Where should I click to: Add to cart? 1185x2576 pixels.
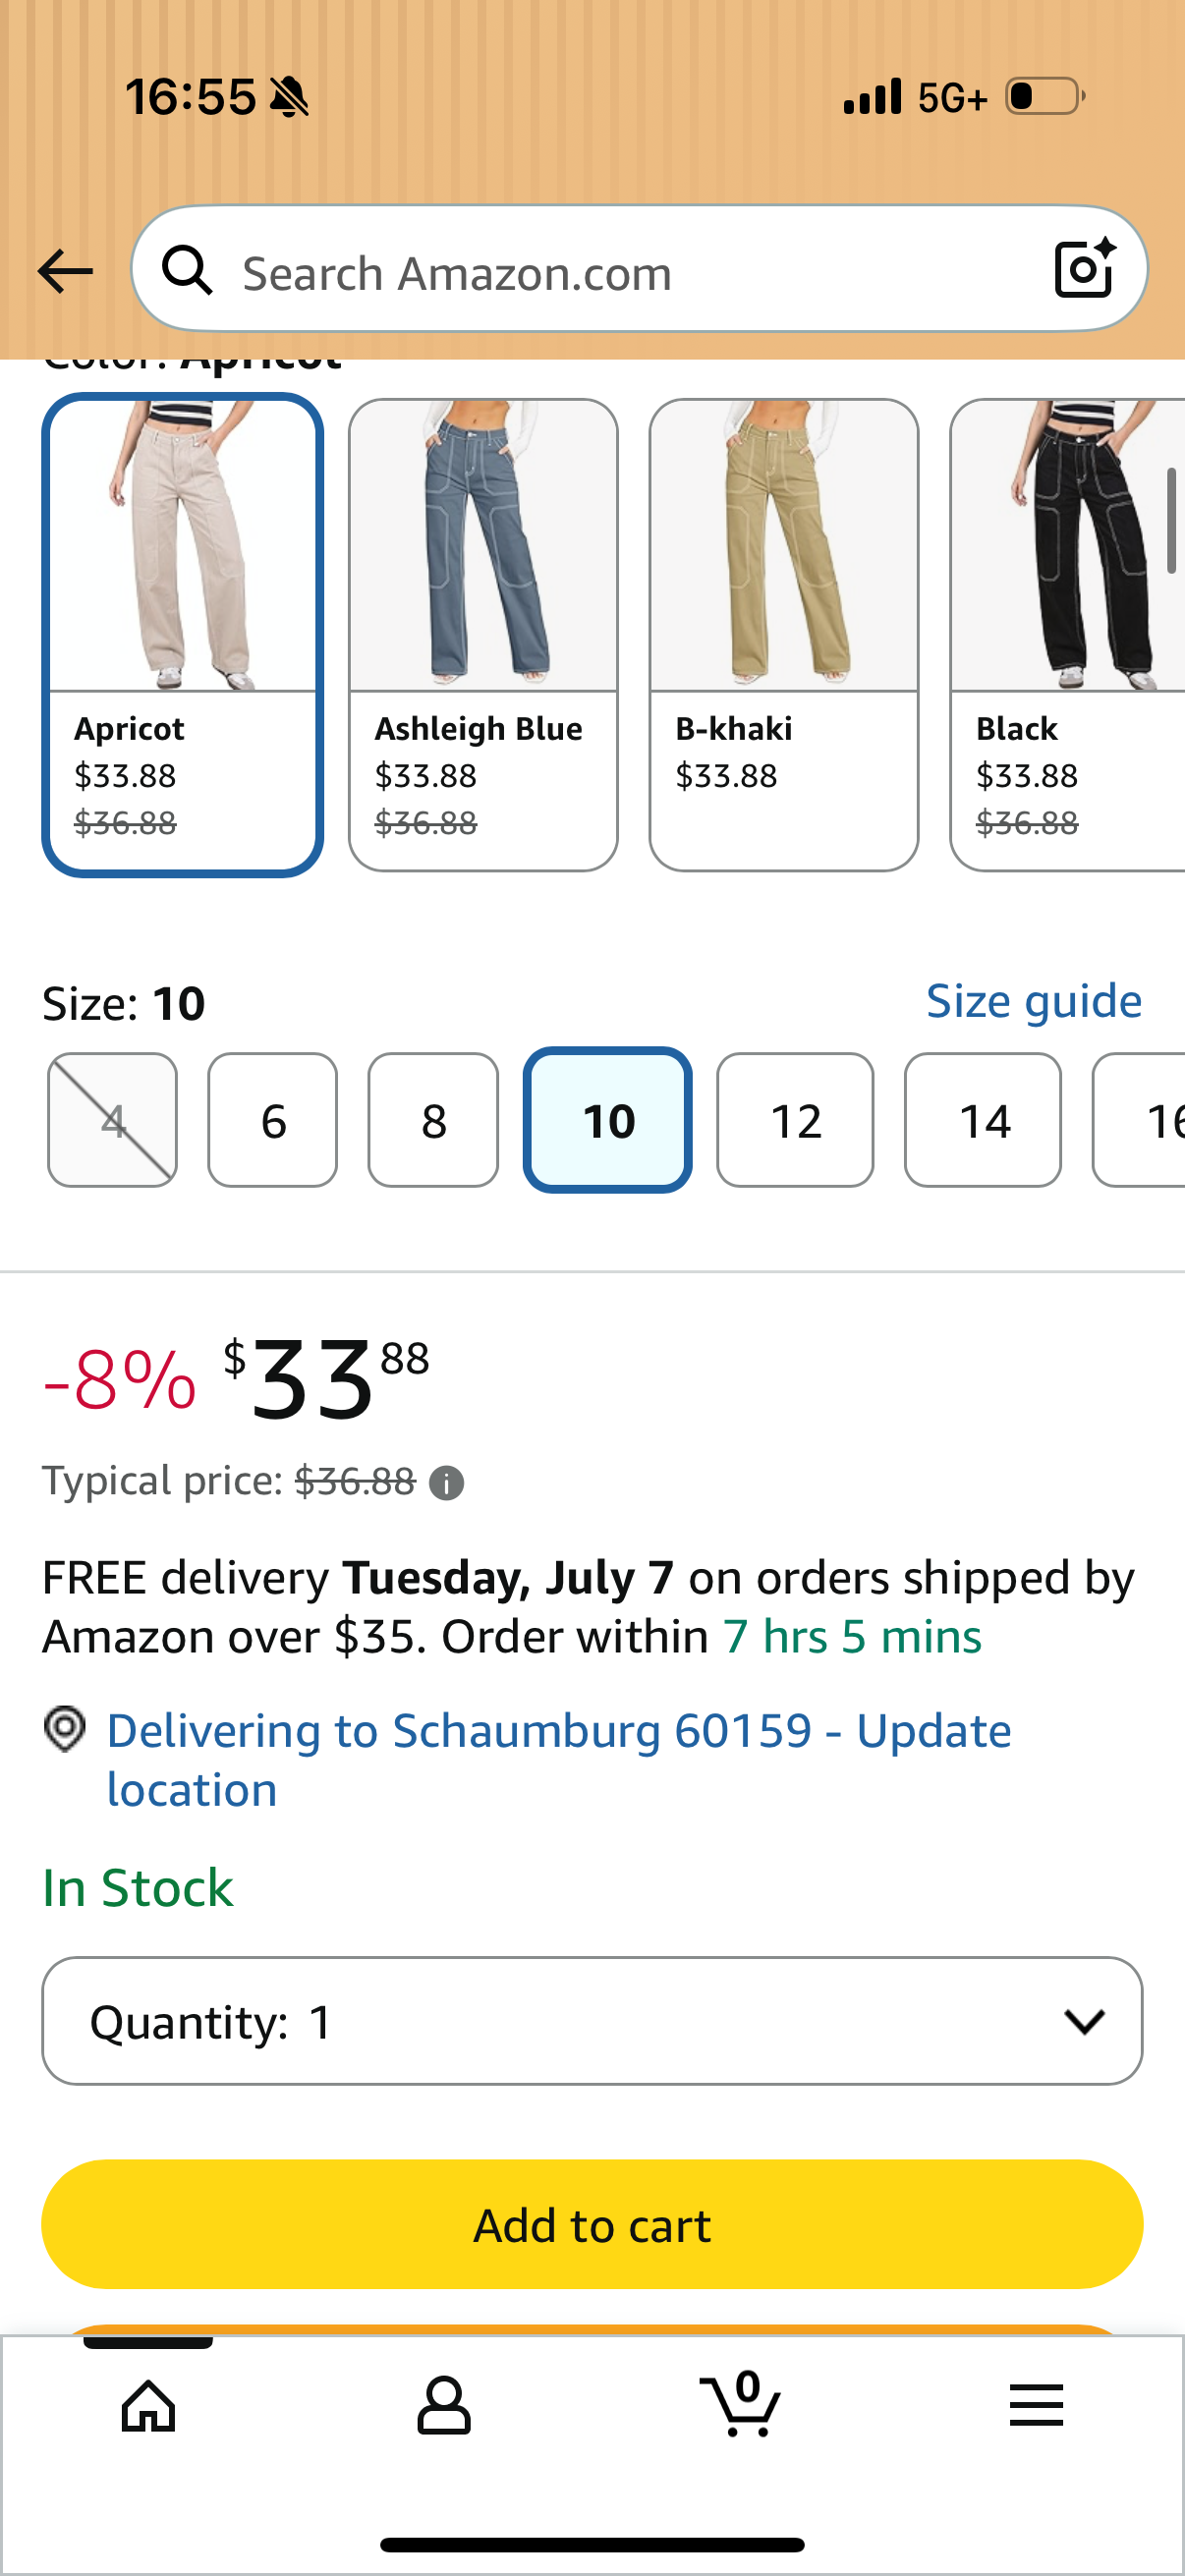pos(592,2225)
